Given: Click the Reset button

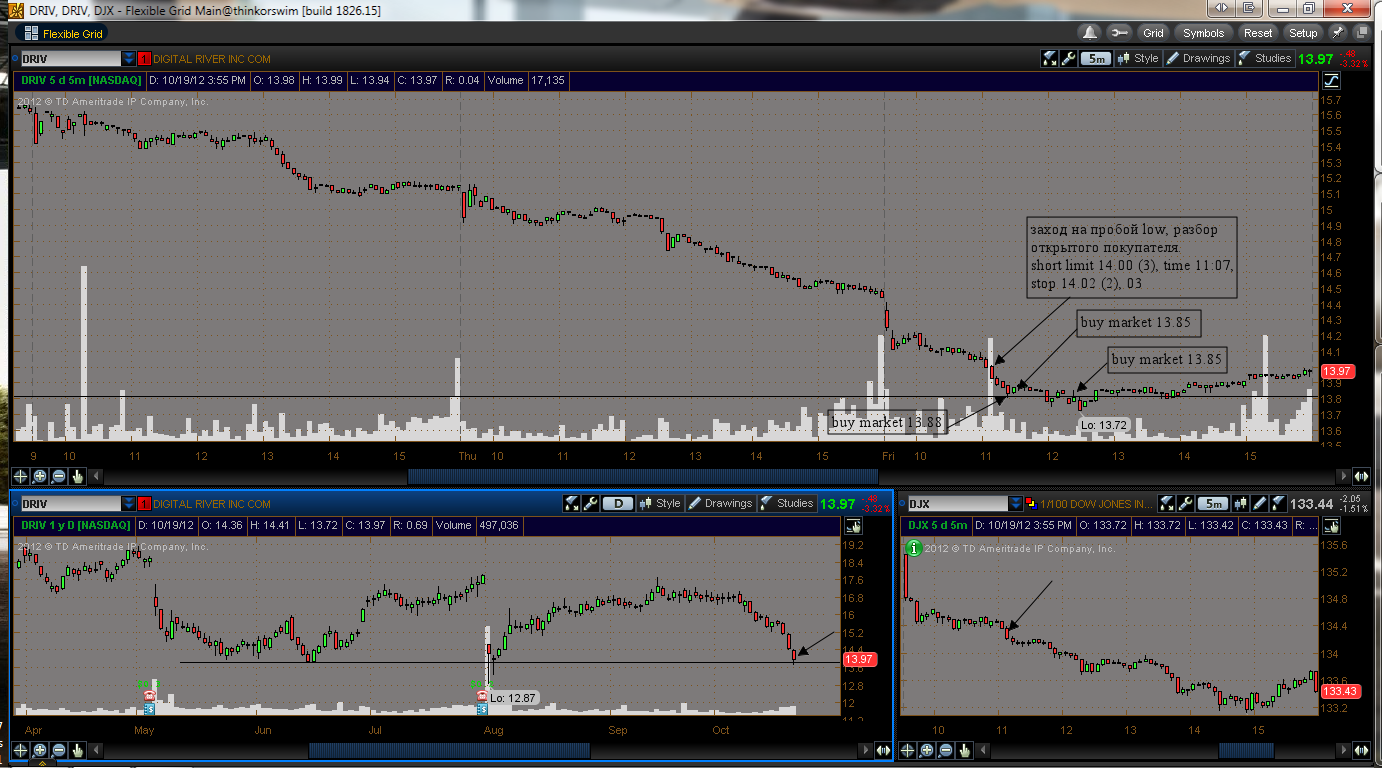Looking at the screenshot, I should [1258, 33].
